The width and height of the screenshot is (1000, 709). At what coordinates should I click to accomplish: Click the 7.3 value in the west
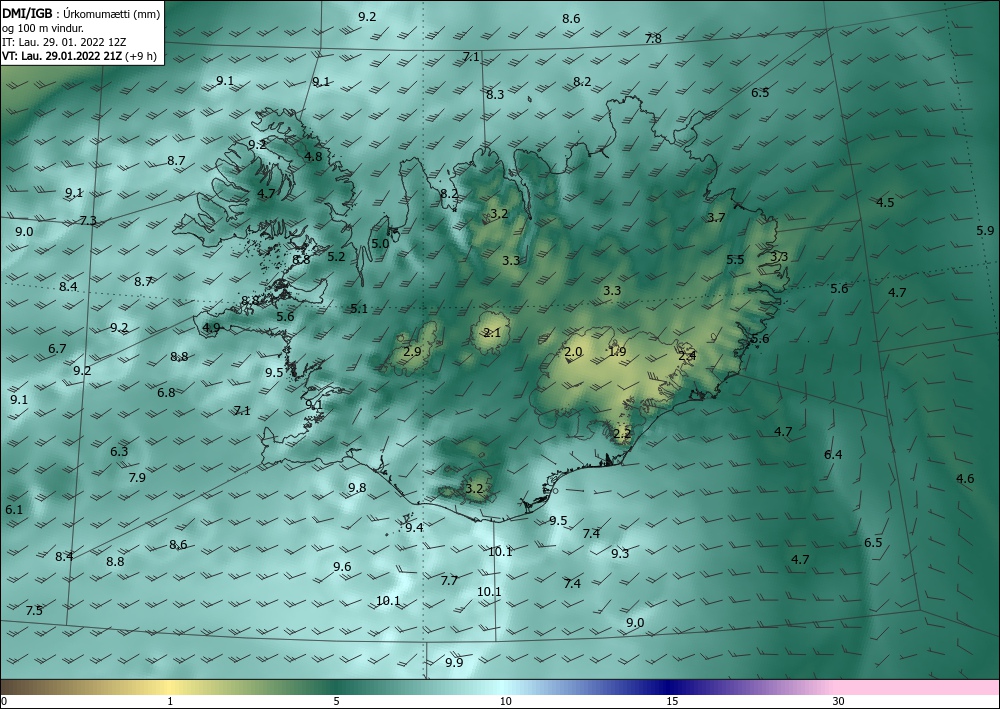click(88, 221)
